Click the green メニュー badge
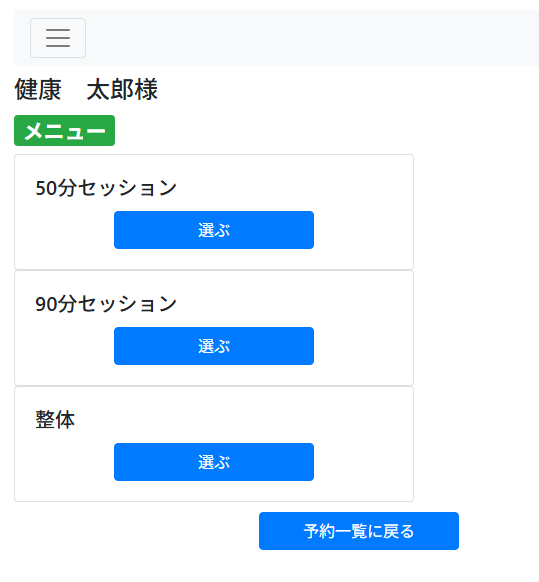The image size is (539, 582). point(65,130)
